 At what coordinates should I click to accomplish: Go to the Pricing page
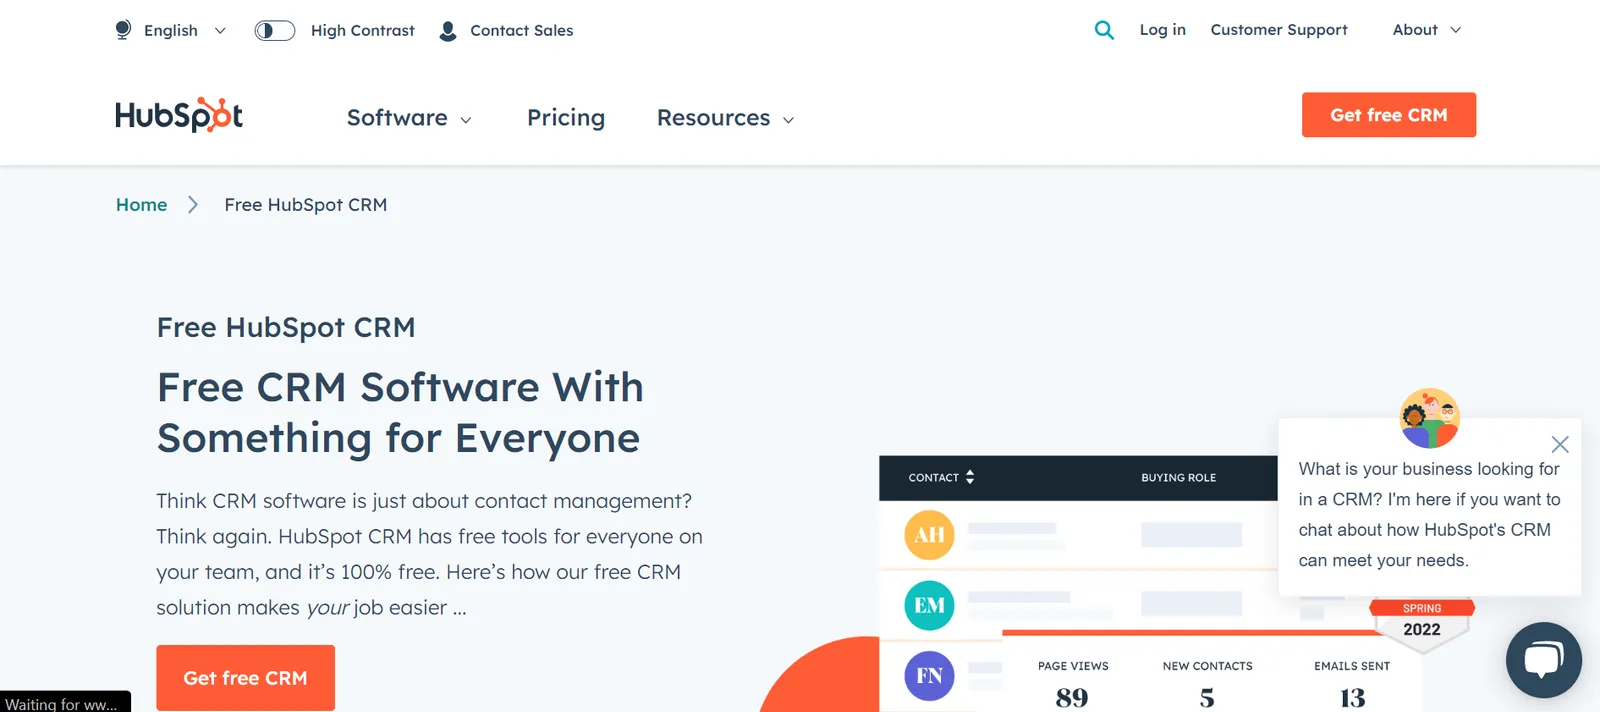tap(566, 118)
